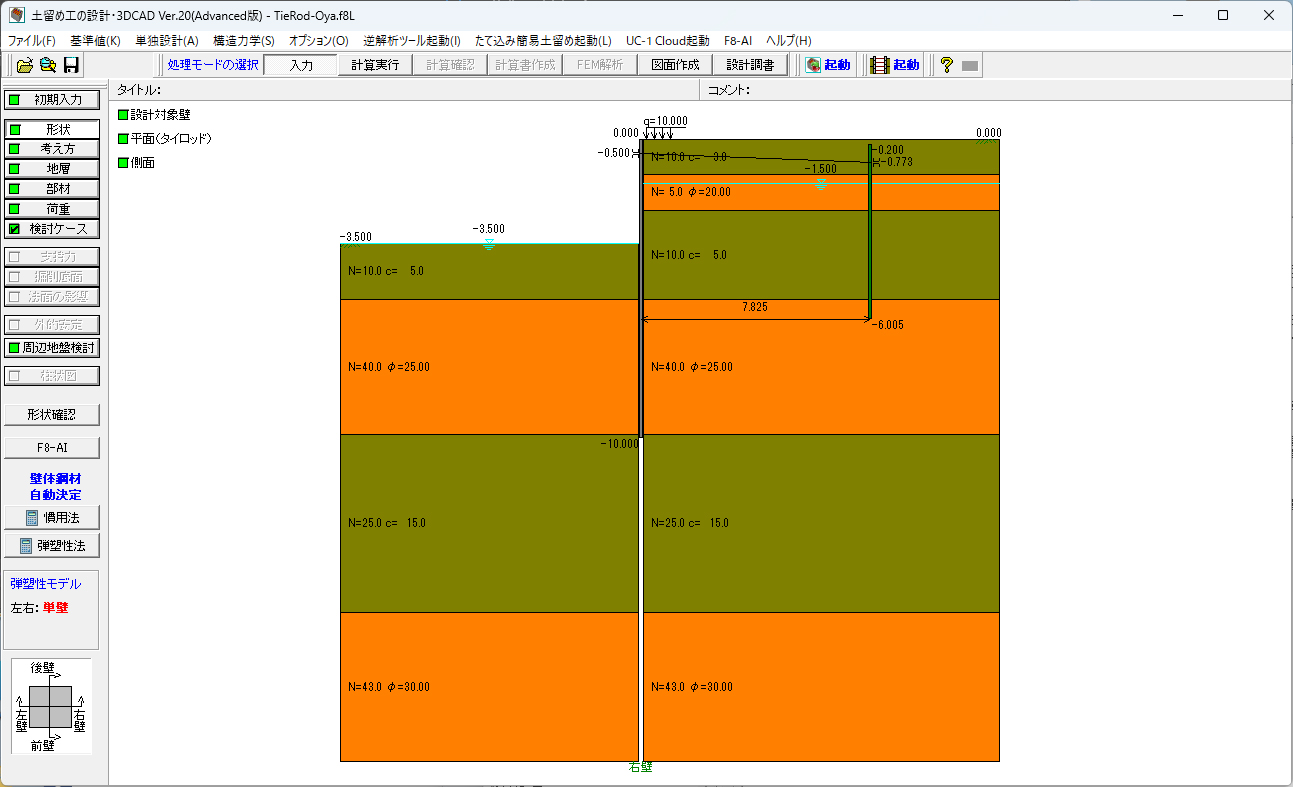Open the オプション(O) menu

(x=319, y=41)
